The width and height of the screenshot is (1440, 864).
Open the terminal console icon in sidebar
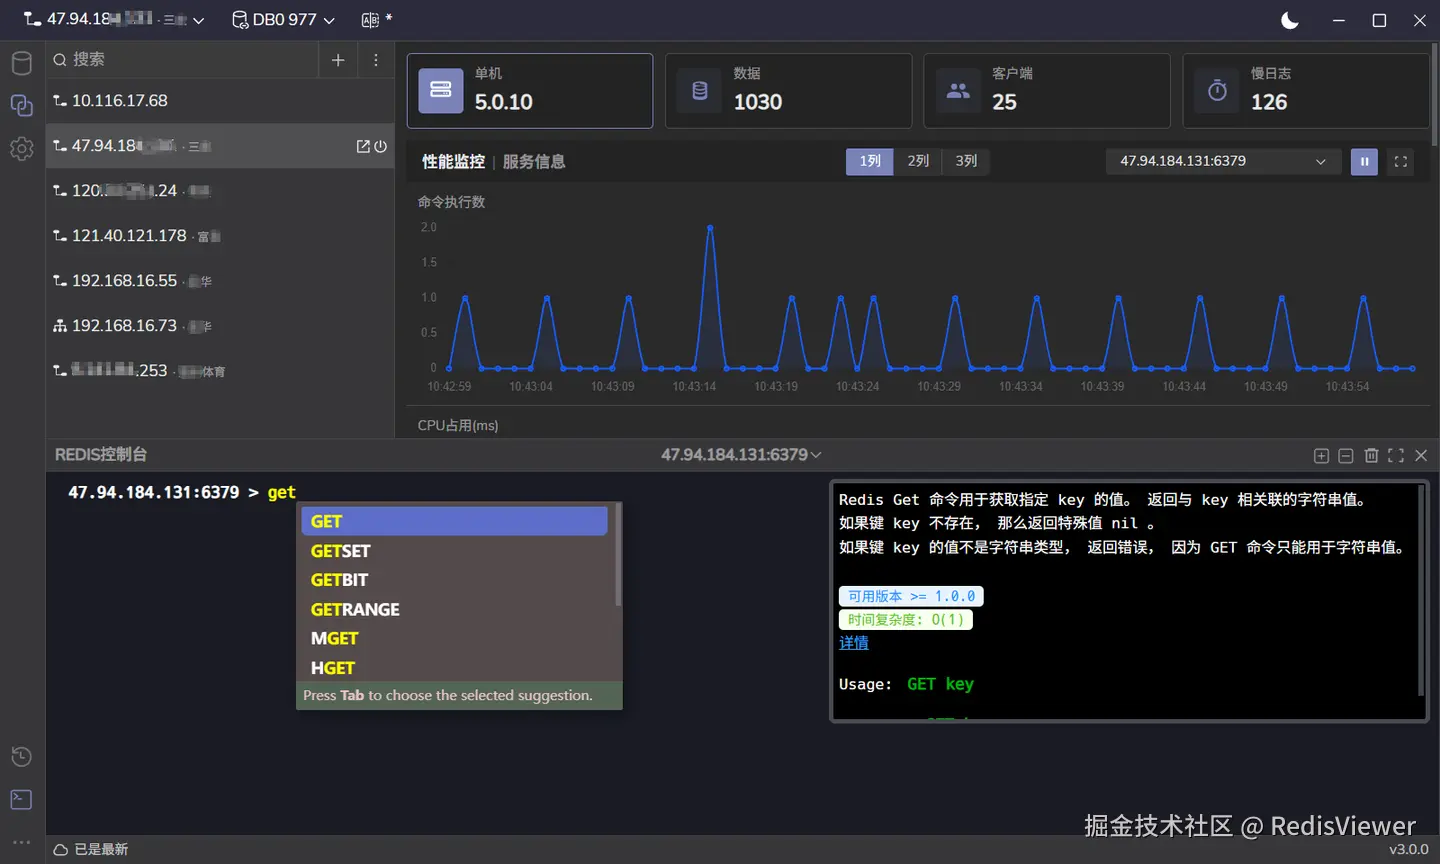pyautogui.click(x=21, y=799)
